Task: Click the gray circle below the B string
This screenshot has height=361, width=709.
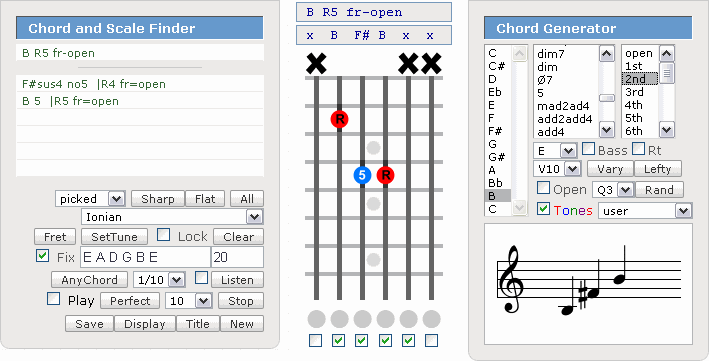Action: click(x=408, y=319)
